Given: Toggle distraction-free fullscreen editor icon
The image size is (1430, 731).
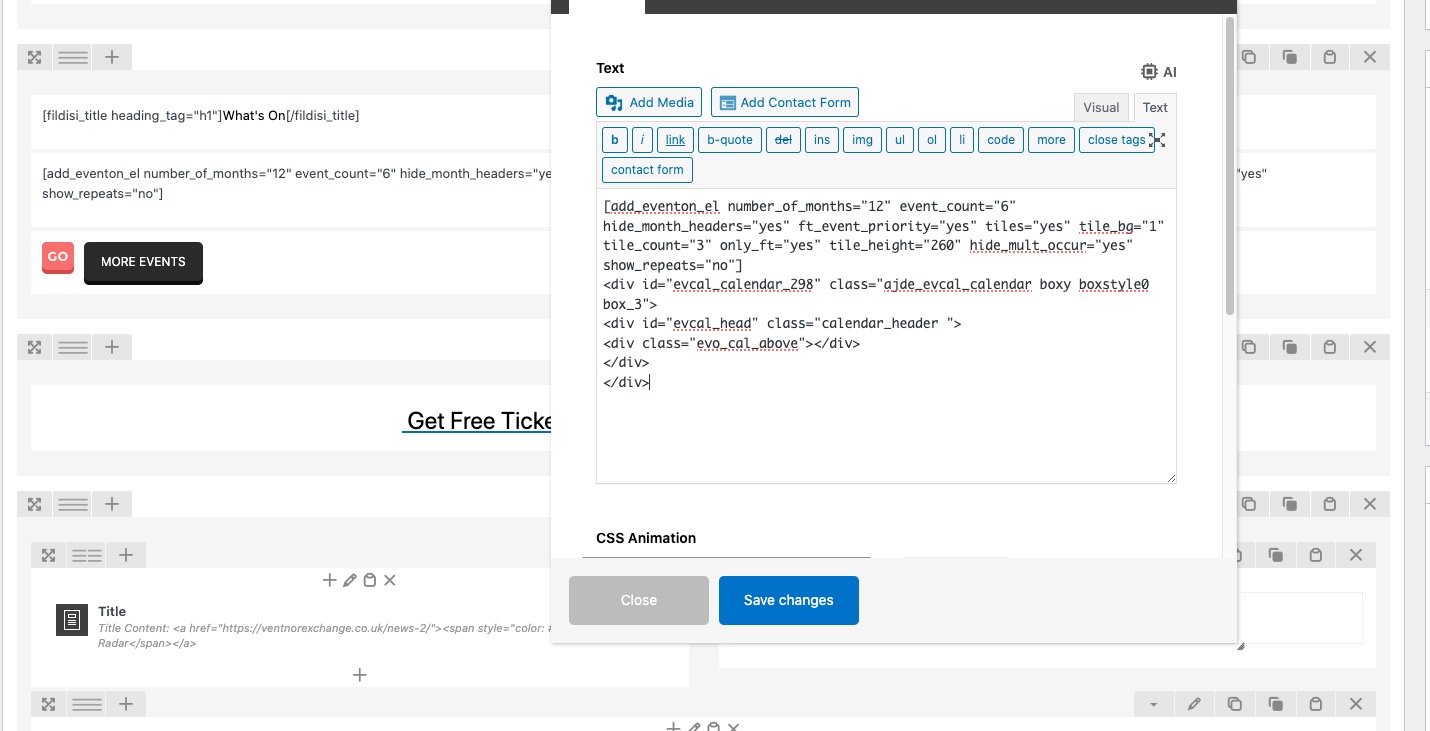Looking at the screenshot, I should click(x=1158, y=140).
